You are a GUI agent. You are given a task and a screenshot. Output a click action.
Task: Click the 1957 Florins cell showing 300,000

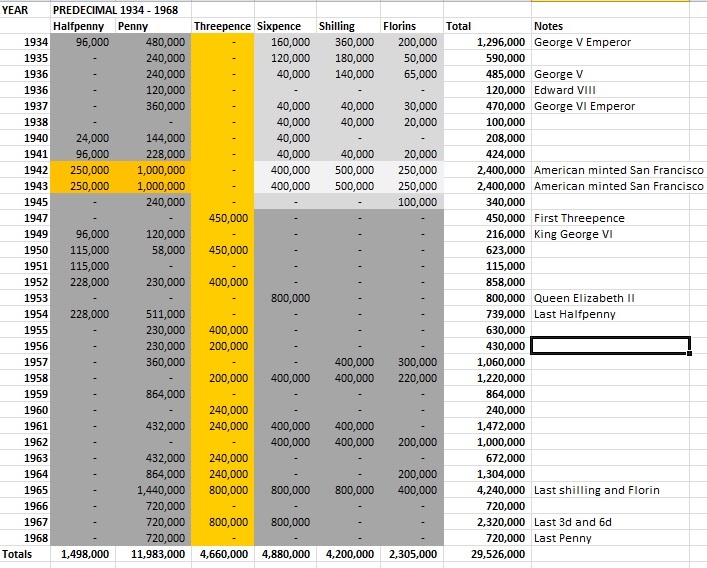[412, 362]
